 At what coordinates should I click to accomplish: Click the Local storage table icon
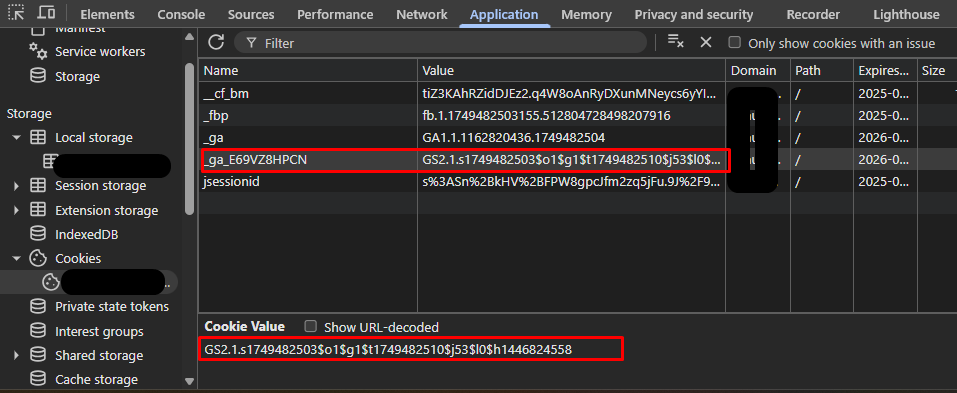click(x=38, y=137)
